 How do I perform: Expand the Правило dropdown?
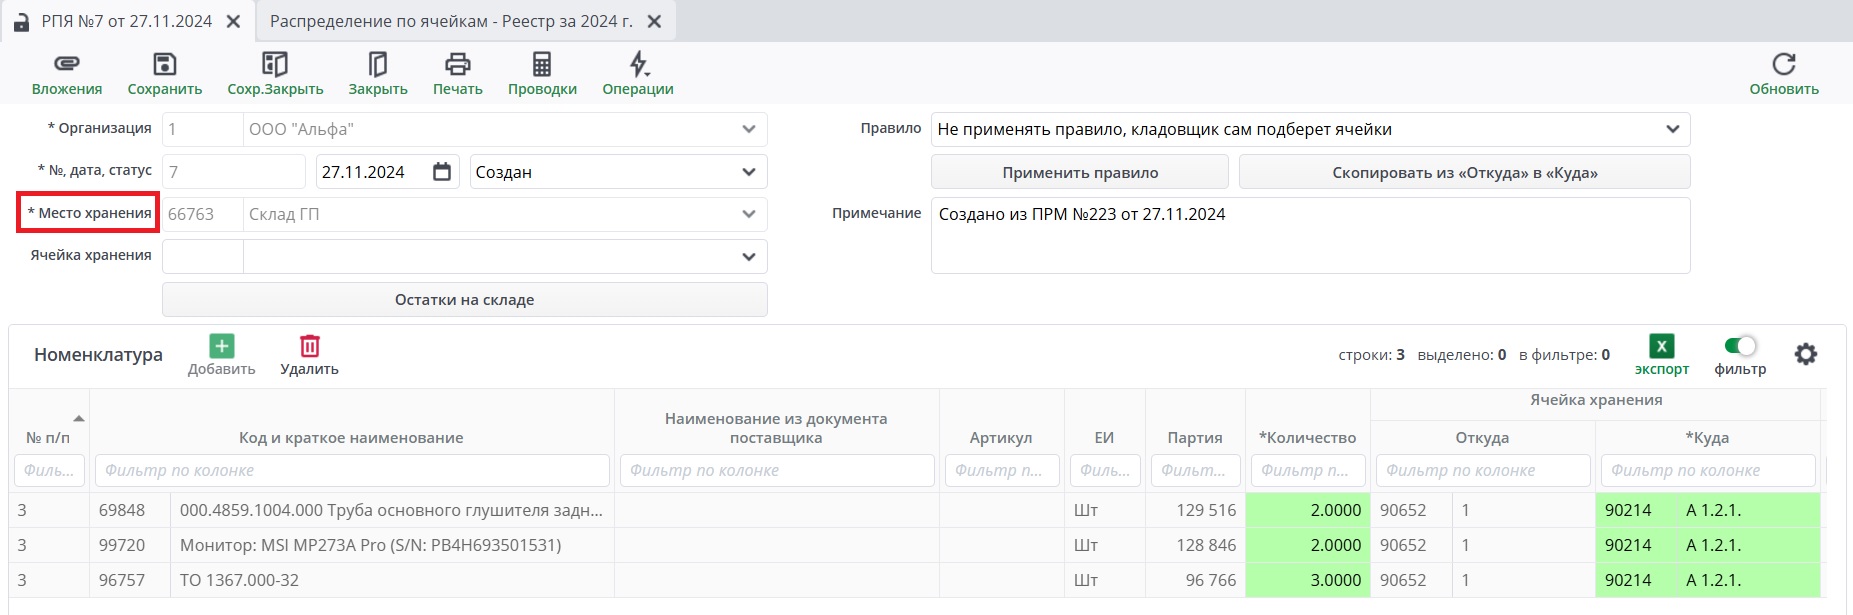(x=1672, y=129)
